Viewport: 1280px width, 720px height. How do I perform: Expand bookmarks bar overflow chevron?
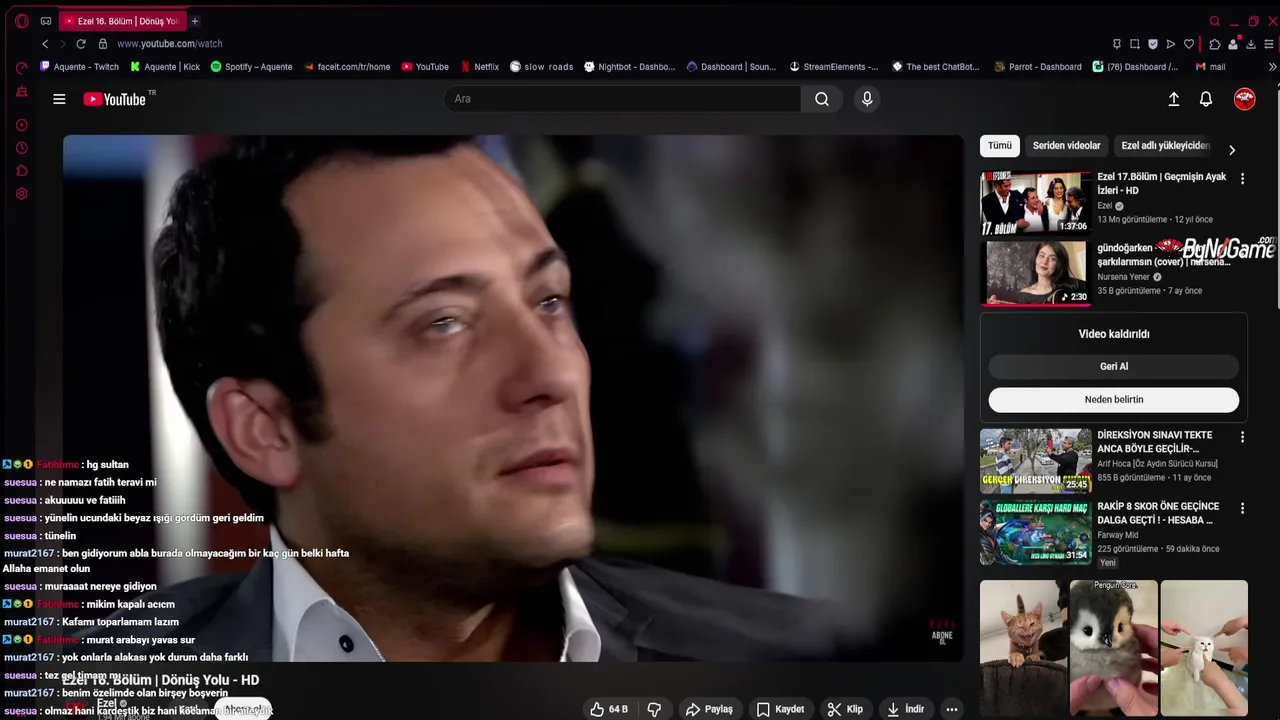click(x=1272, y=67)
